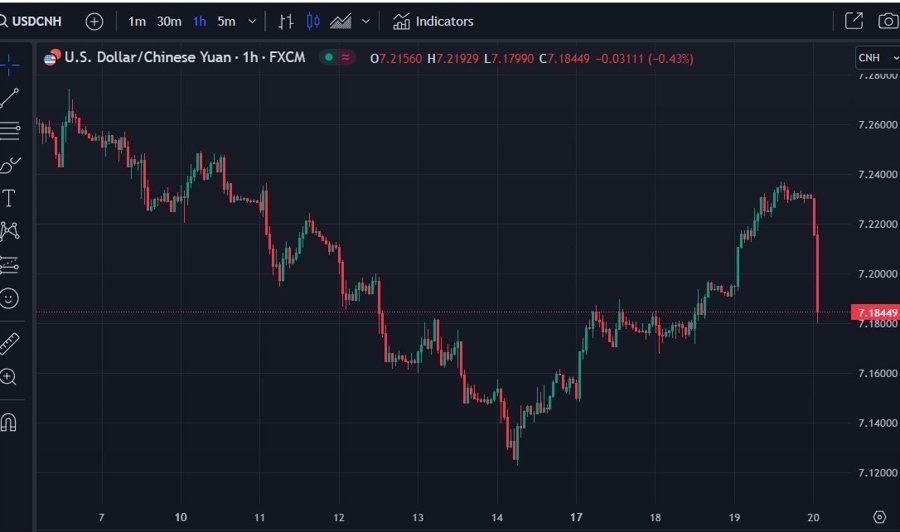Click the zoom in tool
The height and width of the screenshot is (532, 900).
(9, 377)
